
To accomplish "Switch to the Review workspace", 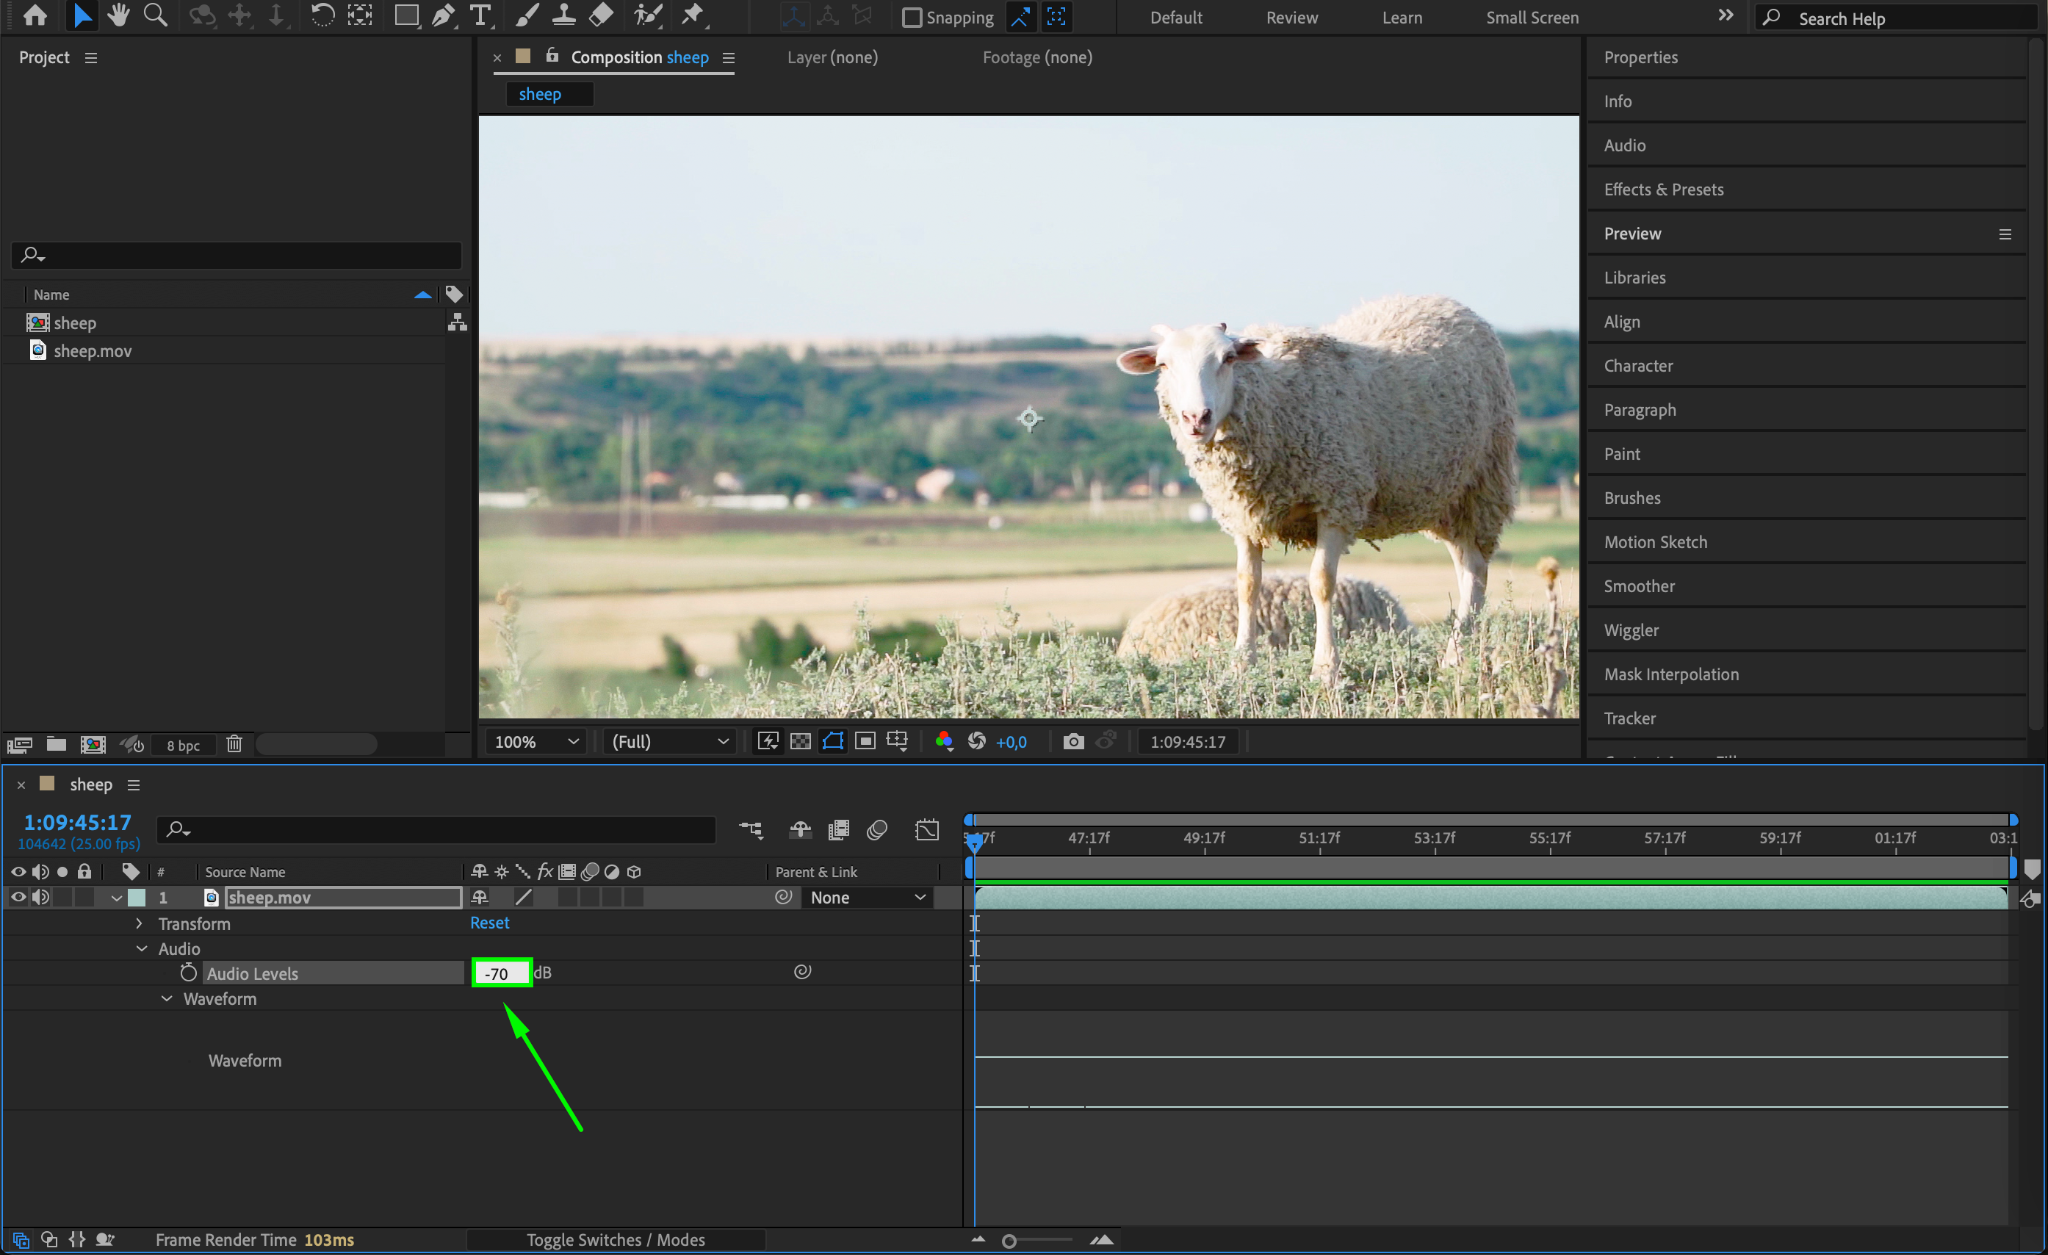I will tap(1291, 17).
